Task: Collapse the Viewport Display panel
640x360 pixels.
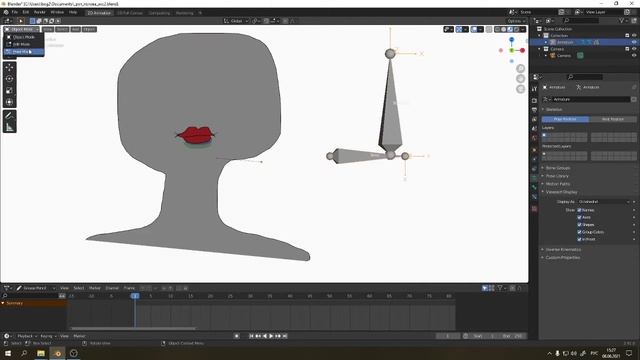Action: click(x=561, y=192)
